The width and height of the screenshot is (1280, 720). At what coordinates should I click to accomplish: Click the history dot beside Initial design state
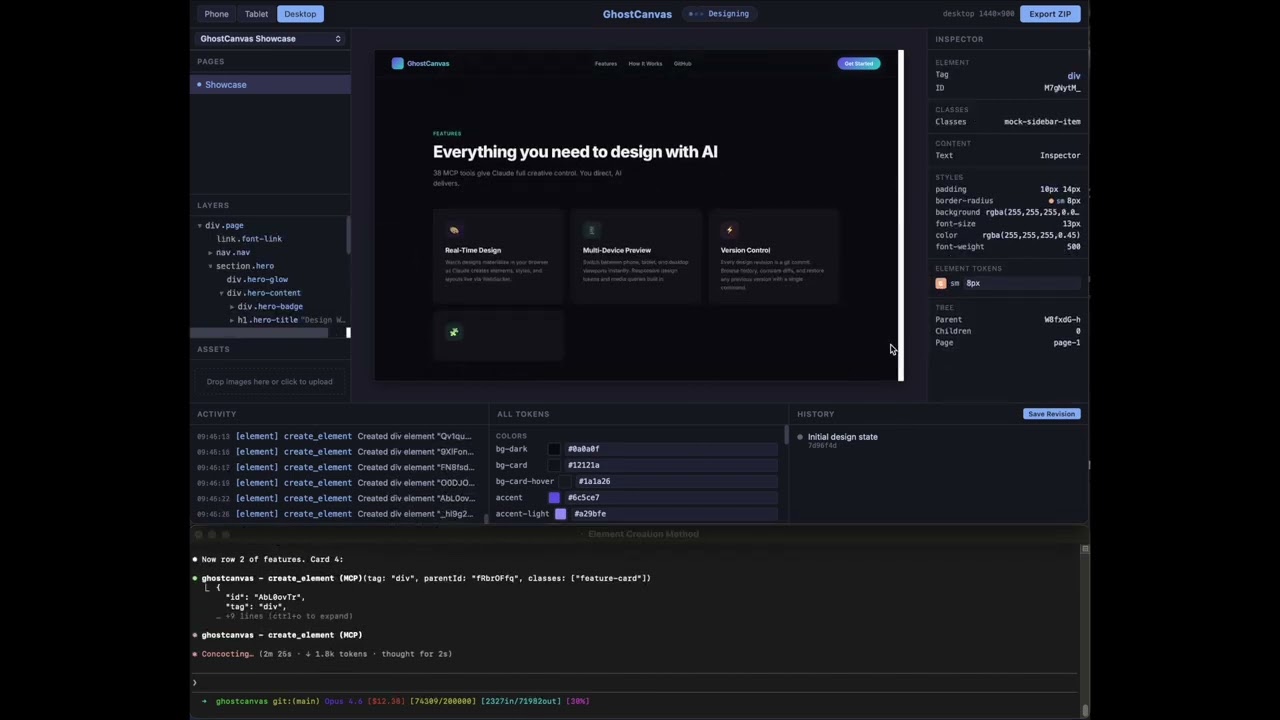[800, 437]
